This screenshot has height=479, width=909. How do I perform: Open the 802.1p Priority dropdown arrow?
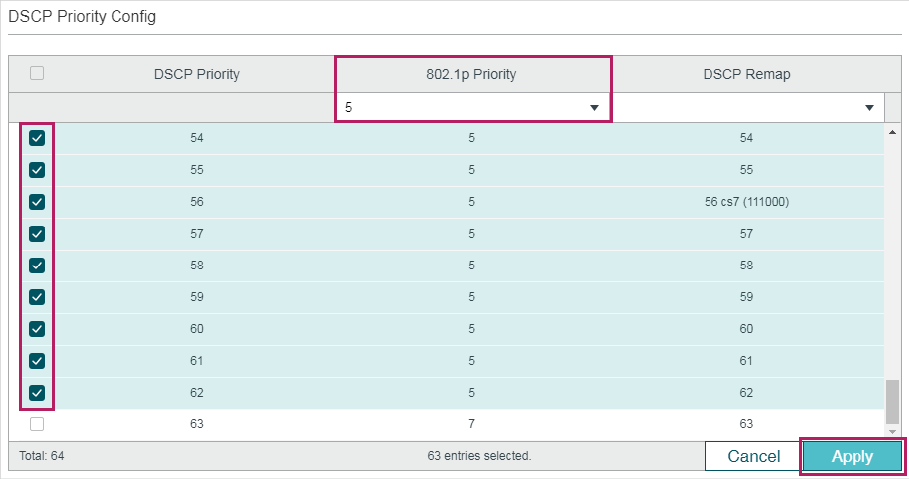click(594, 107)
